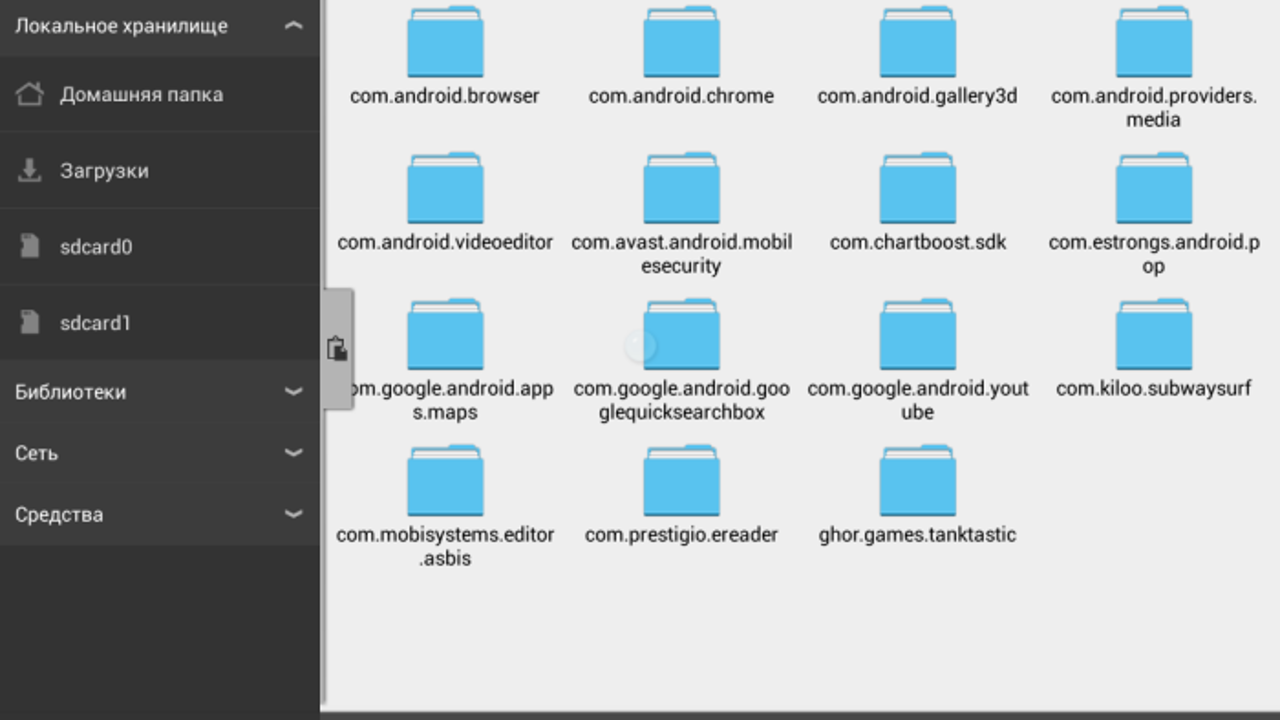
Task: Open the com.prestigio.ereader folder
Action: point(681,483)
